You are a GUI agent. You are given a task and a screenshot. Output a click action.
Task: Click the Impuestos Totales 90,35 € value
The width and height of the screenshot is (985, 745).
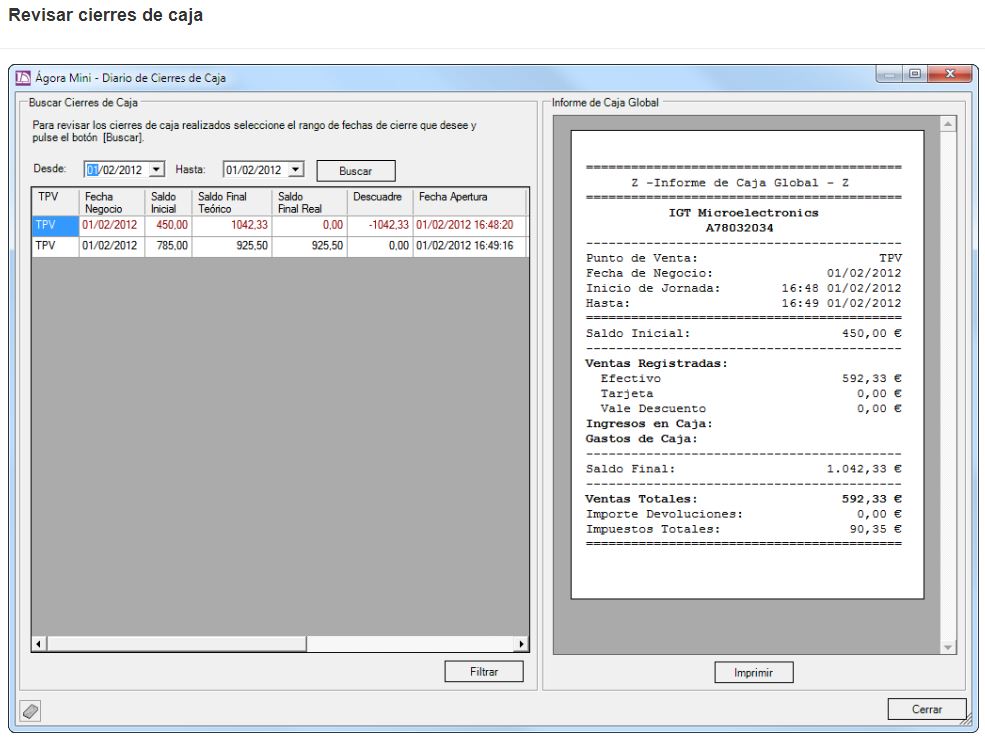[x=875, y=530]
